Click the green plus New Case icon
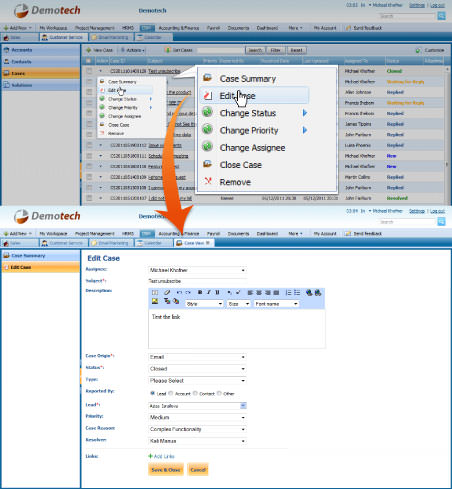The image size is (452, 489). [x=89, y=50]
